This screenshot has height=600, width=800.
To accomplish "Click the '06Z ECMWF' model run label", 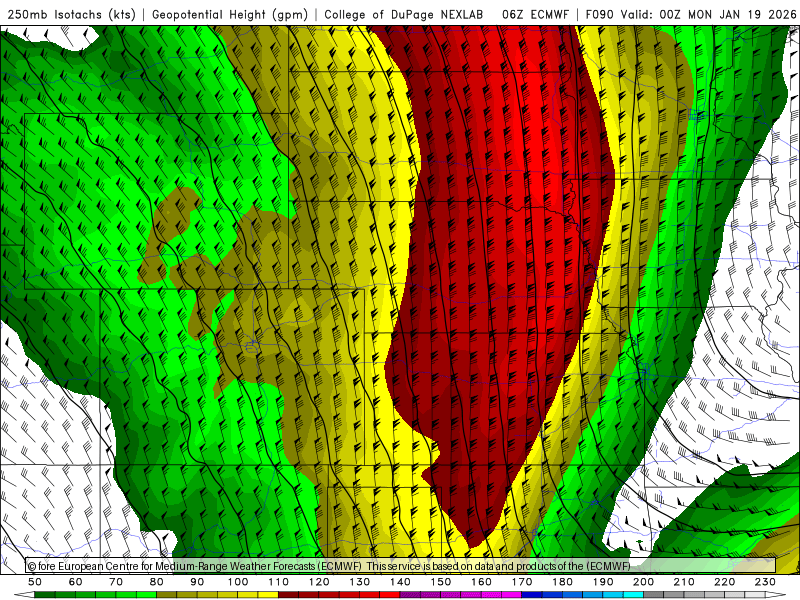I will [535, 14].
